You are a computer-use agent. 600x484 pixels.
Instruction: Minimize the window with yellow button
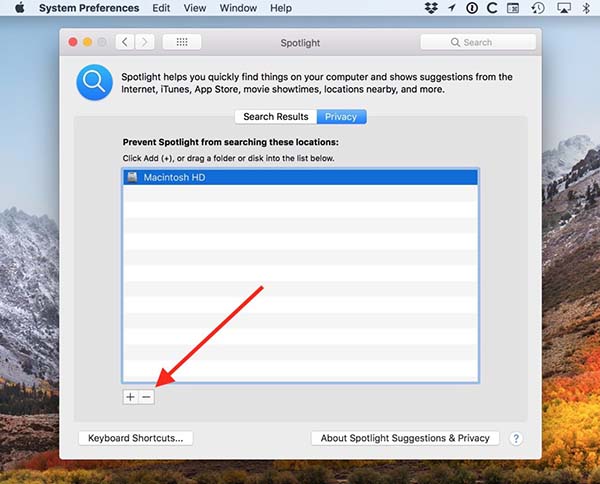pos(88,42)
